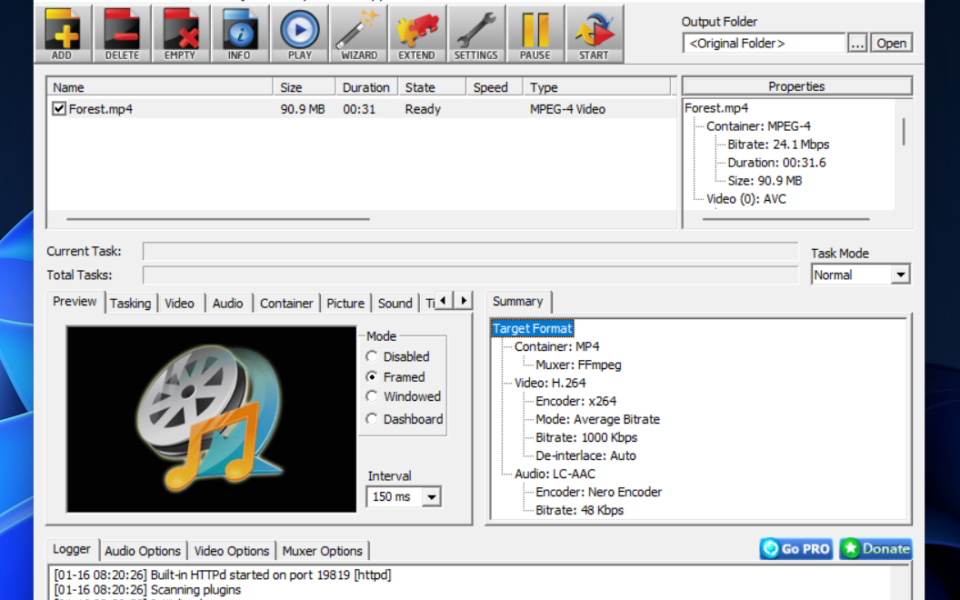Click the PAUSE toolbar icon
Image resolution: width=960 pixels, height=600 pixels.
tap(535, 34)
